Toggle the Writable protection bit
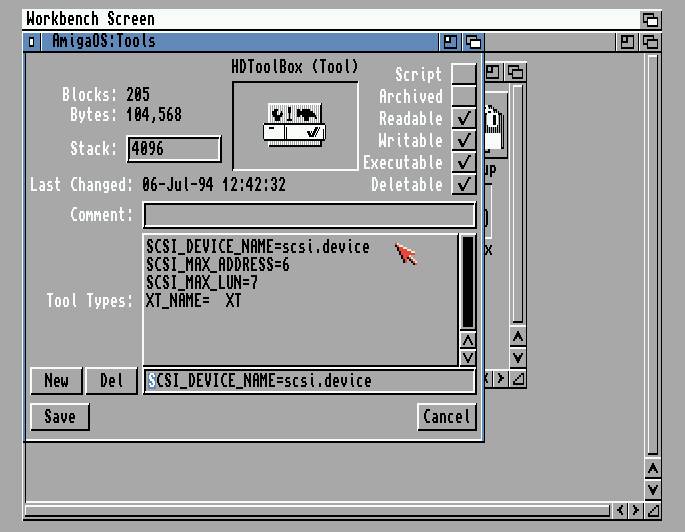This screenshot has width=685, height=532. [x=463, y=140]
